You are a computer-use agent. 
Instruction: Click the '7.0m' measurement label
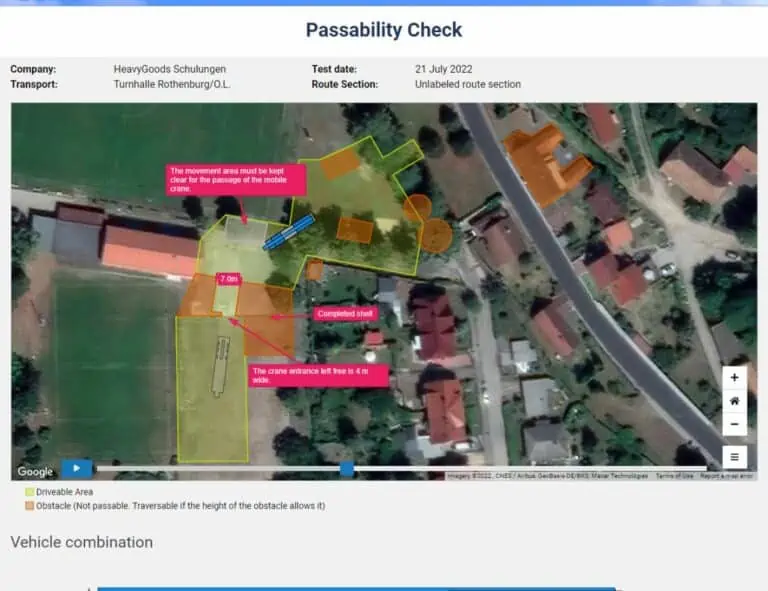[x=228, y=279]
